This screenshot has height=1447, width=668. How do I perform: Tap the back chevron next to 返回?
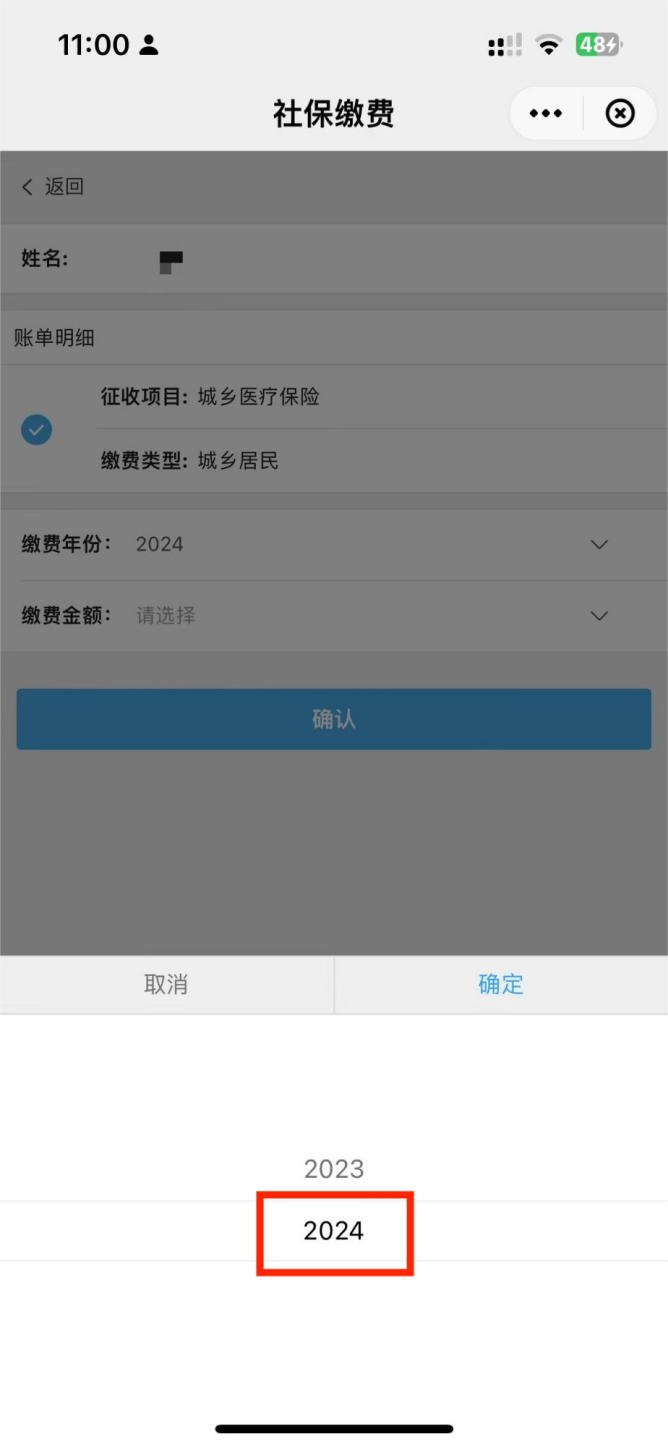(x=27, y=186)
